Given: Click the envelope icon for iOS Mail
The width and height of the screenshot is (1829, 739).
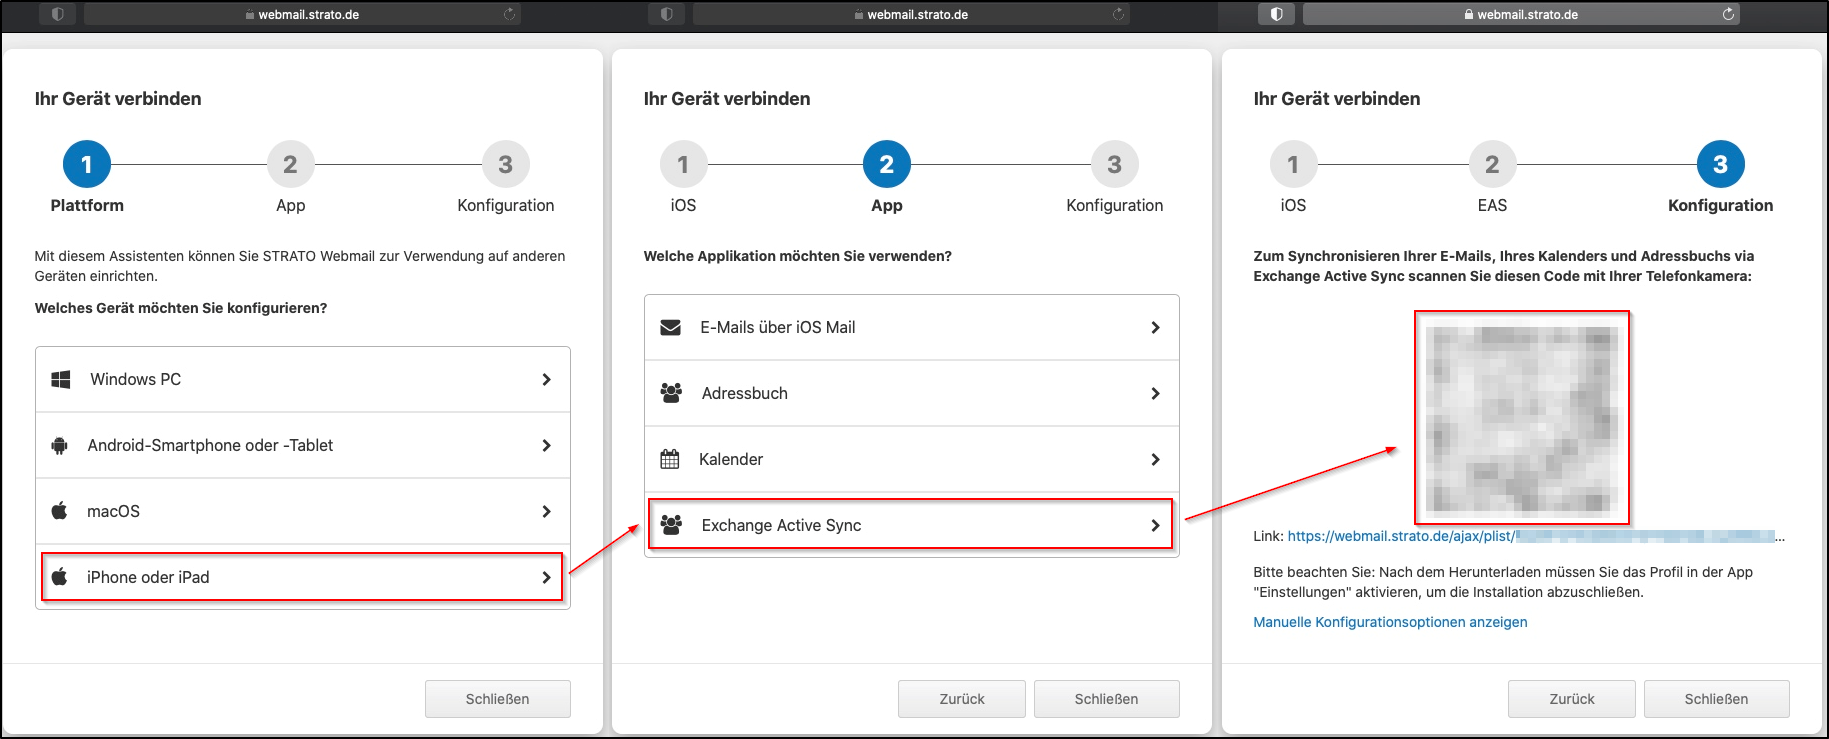Looking at the screenshot, I should 671,328.
